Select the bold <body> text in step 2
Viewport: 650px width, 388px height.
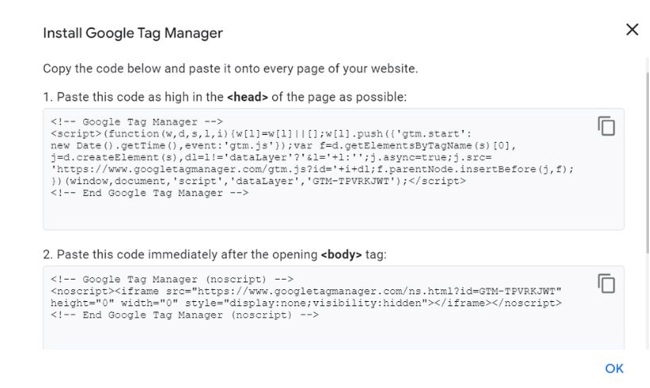[x=341, y=255]
